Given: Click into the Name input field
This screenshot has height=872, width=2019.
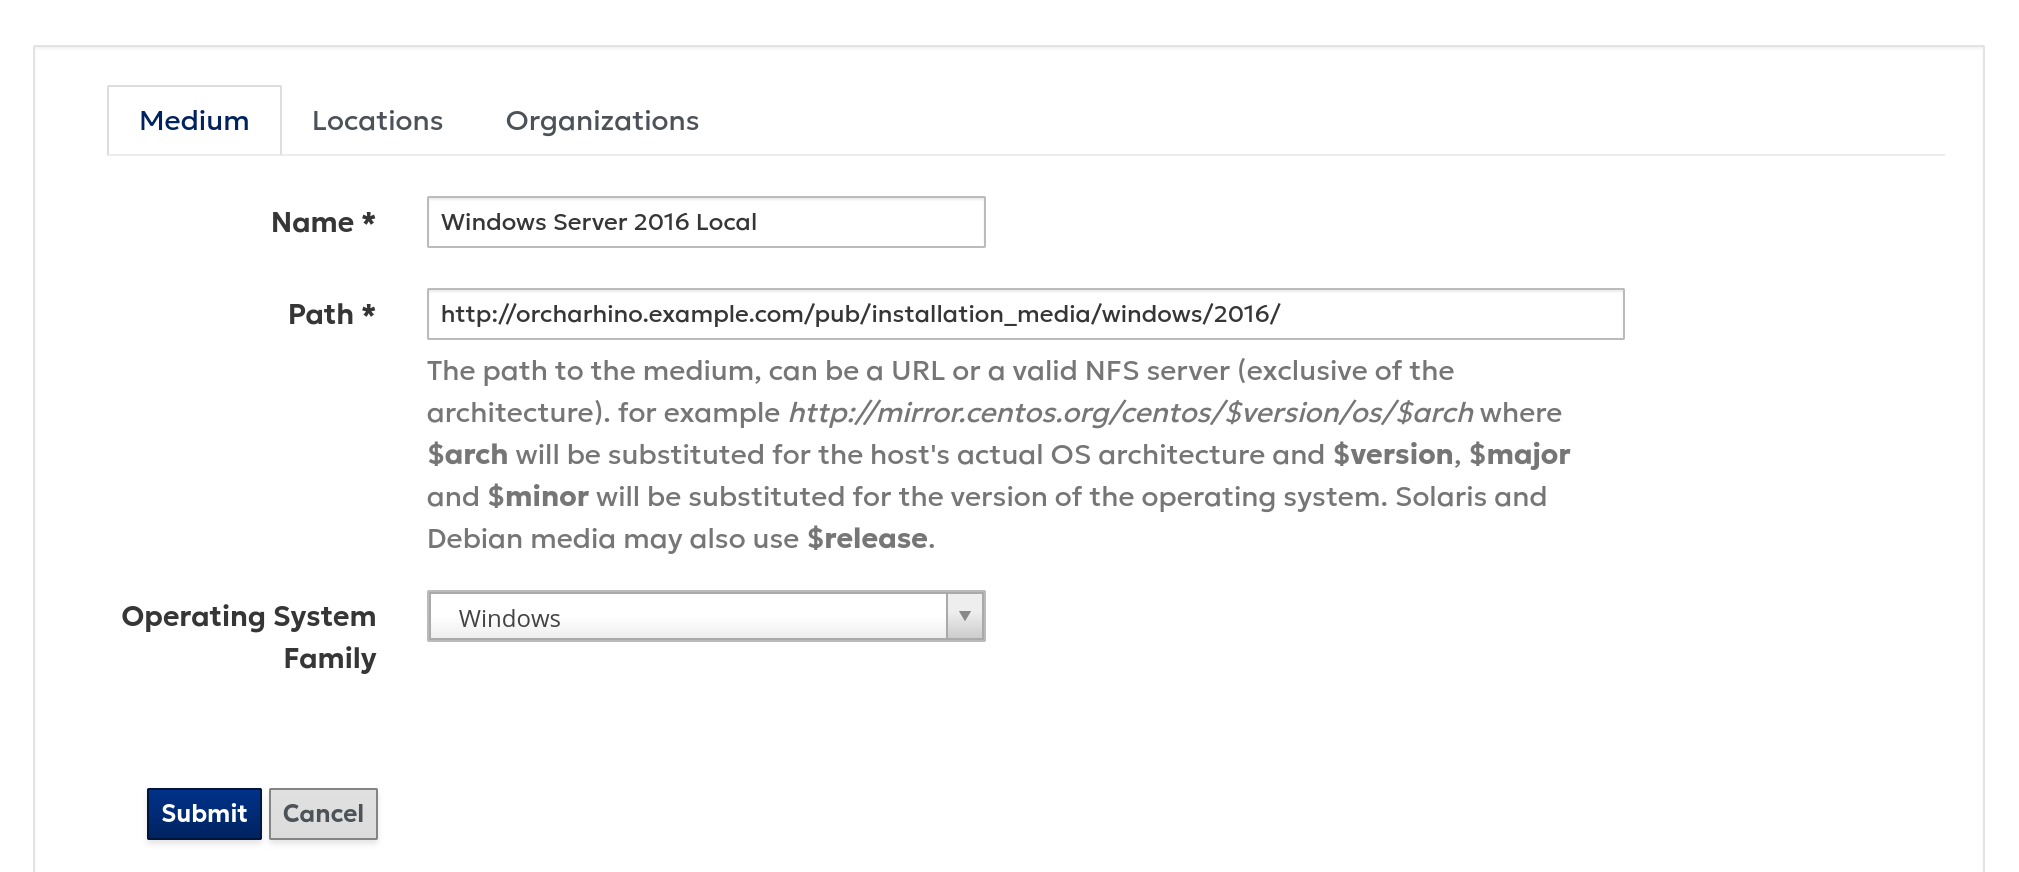Looking at the screenshot, I should [705, 222].
